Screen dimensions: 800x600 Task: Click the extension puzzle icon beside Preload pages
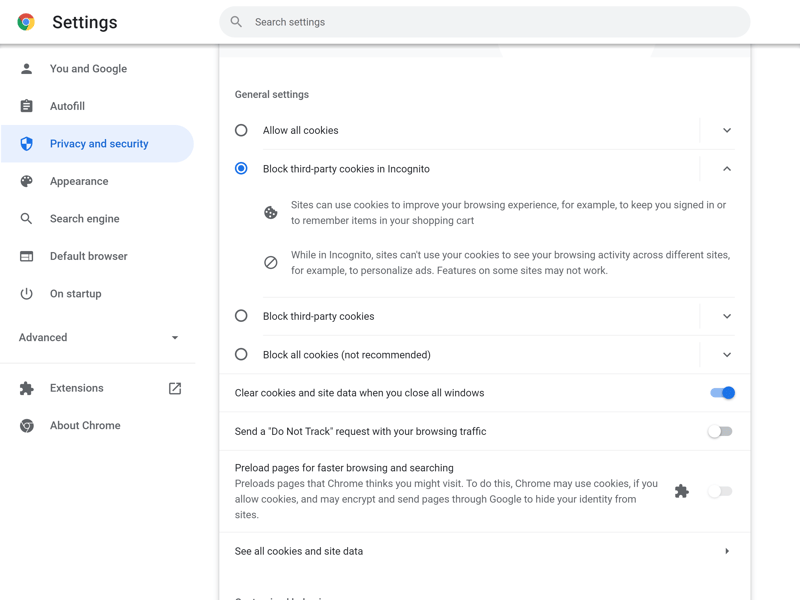coord(681,491)
